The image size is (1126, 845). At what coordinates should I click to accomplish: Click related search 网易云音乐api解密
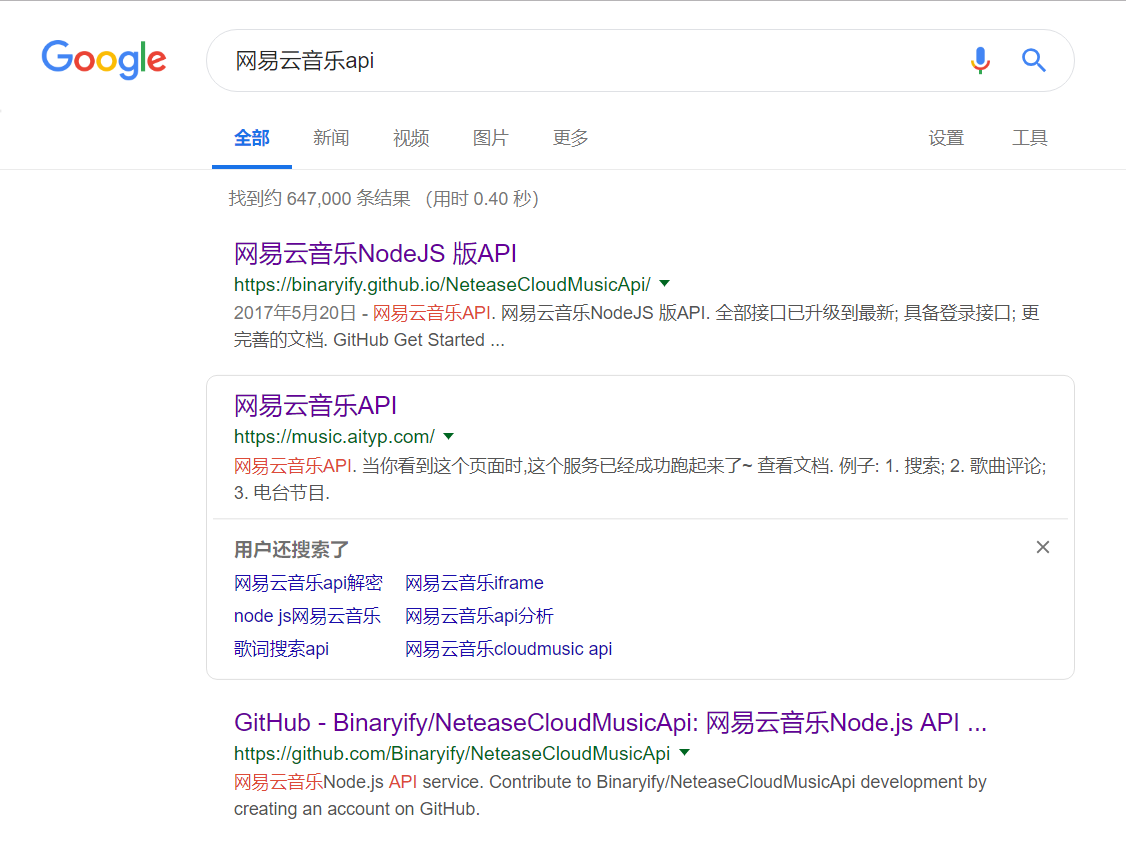click(308, 583)
